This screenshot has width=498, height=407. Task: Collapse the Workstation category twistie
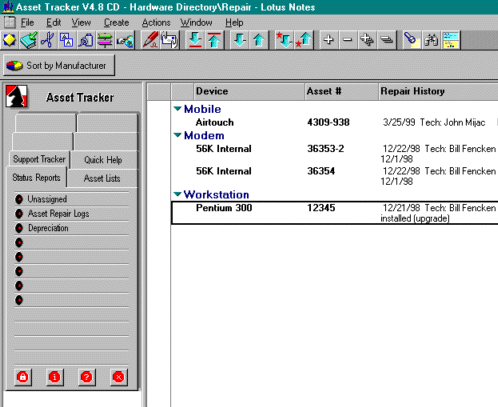178,194
